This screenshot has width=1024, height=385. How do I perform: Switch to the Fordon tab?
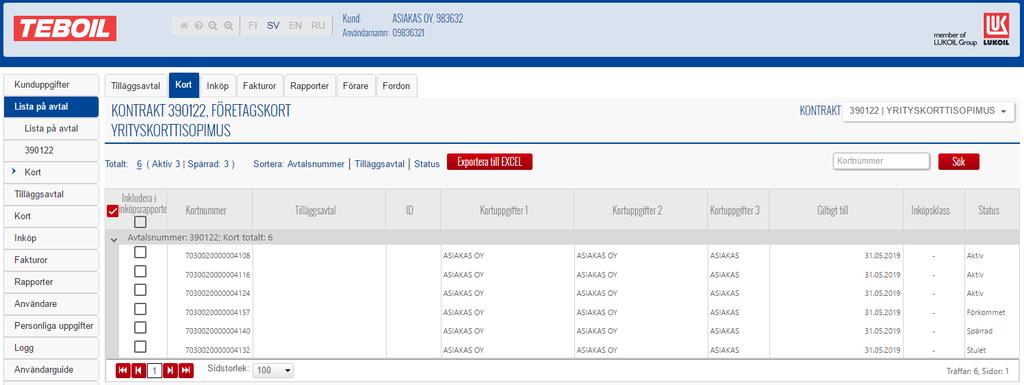pos(396,85)
